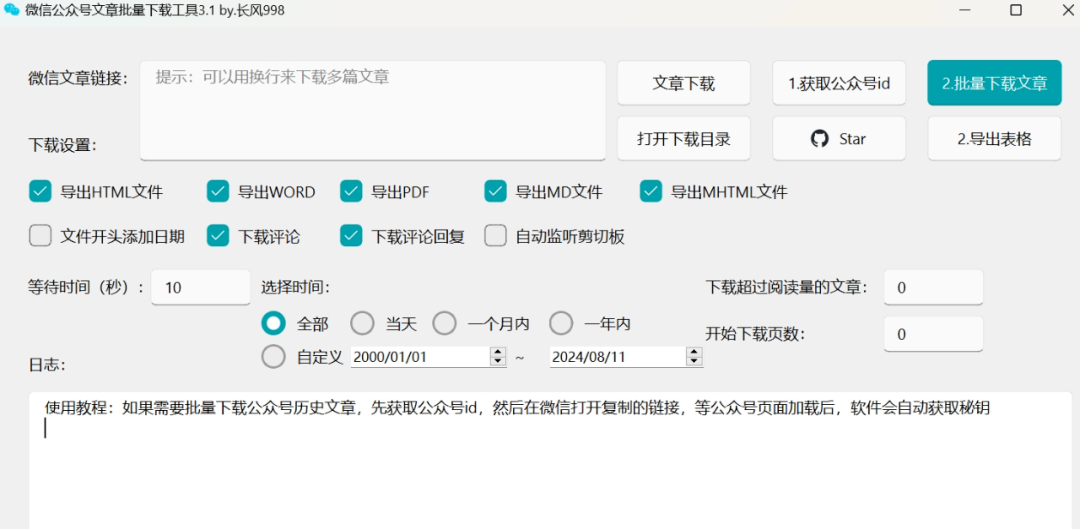
Task: Toggle the 导出PDF checkbox
Action: pyautogui.click(x=351, y=191)
